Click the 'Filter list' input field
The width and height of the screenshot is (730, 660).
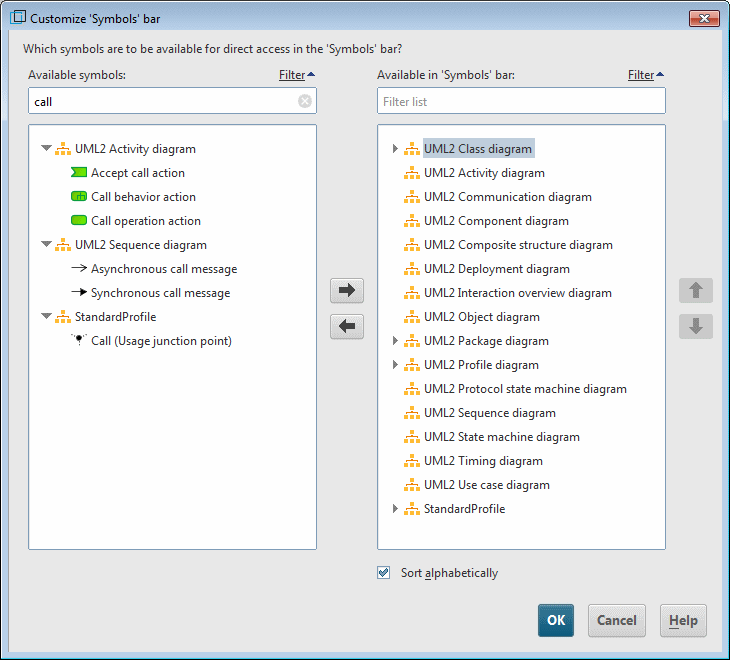[521, 101]
